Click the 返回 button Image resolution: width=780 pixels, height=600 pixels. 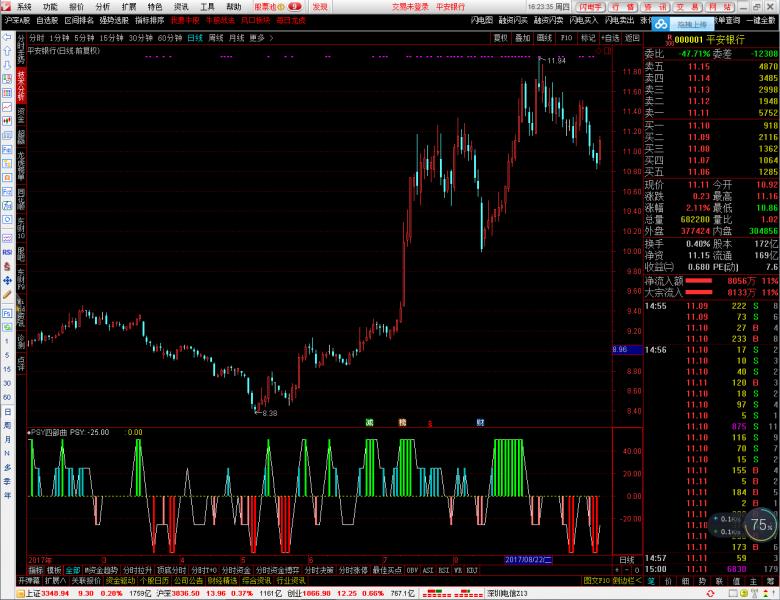pyautogui.click(x=632, y=38)
